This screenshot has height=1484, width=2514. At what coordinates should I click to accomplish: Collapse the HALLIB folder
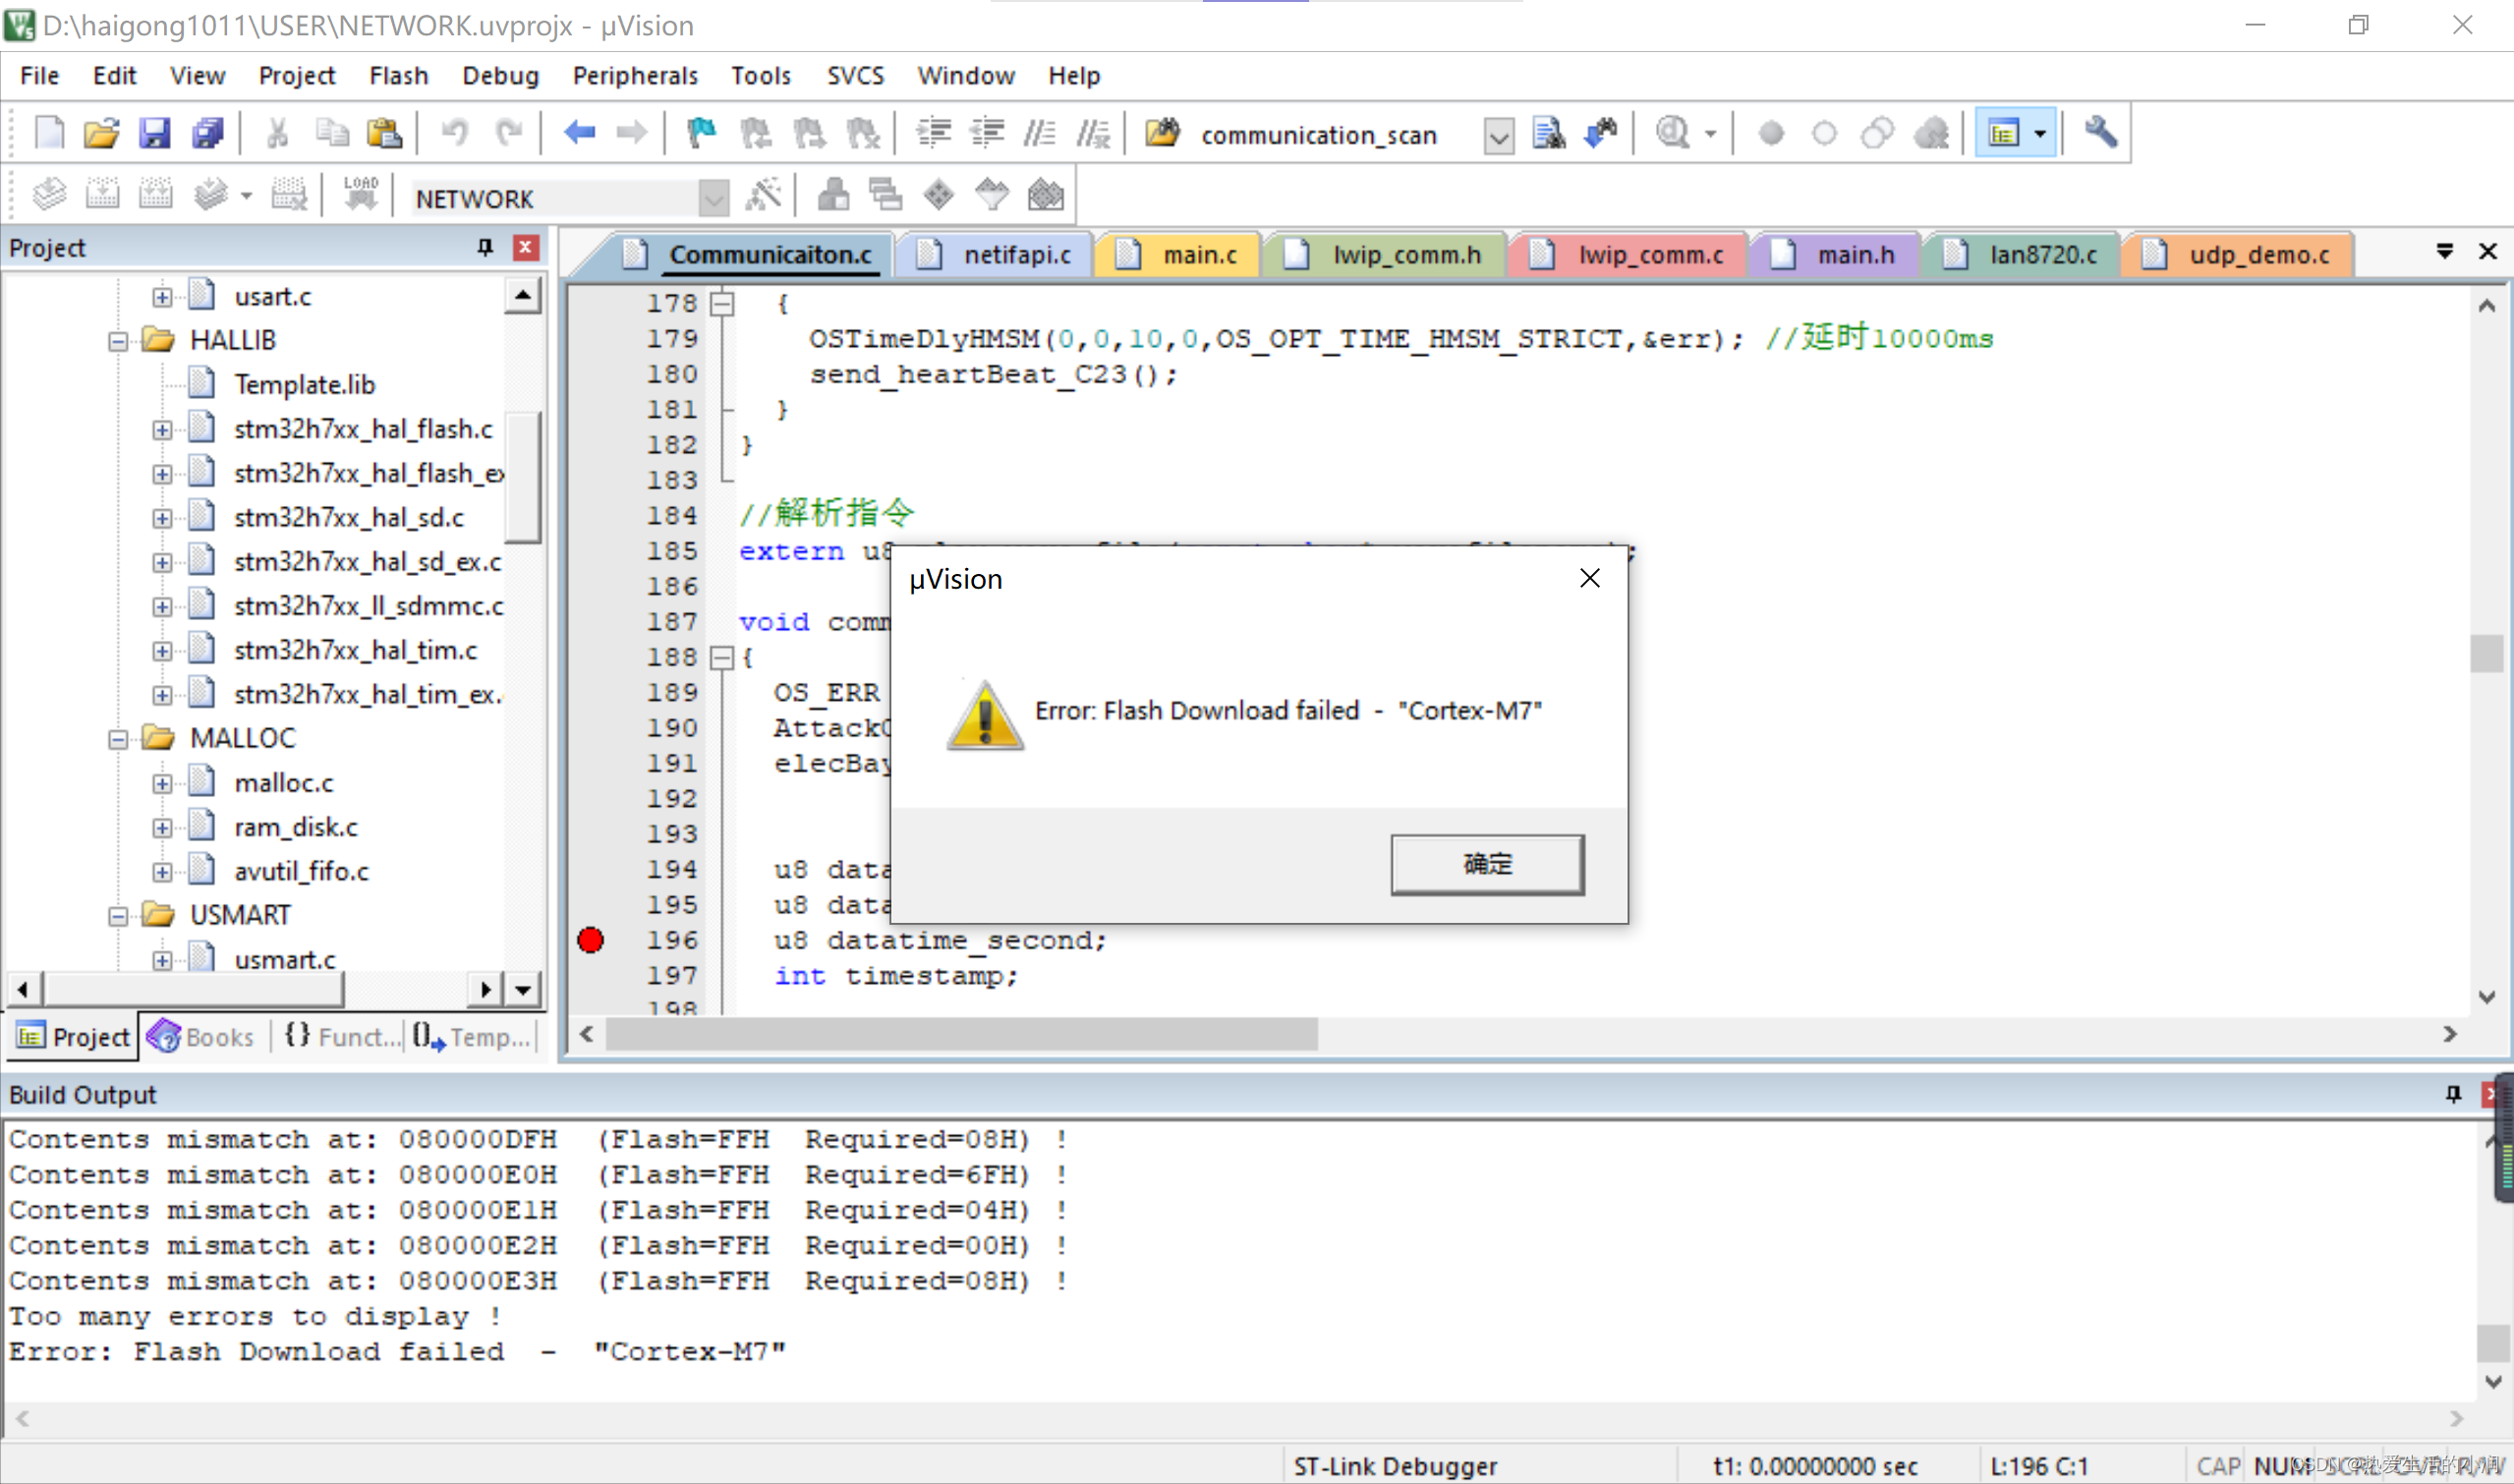tap(116, 340)
